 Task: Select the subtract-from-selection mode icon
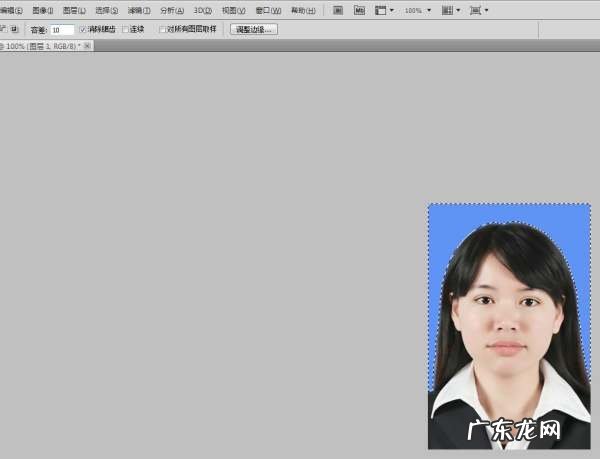click(3, 29)
